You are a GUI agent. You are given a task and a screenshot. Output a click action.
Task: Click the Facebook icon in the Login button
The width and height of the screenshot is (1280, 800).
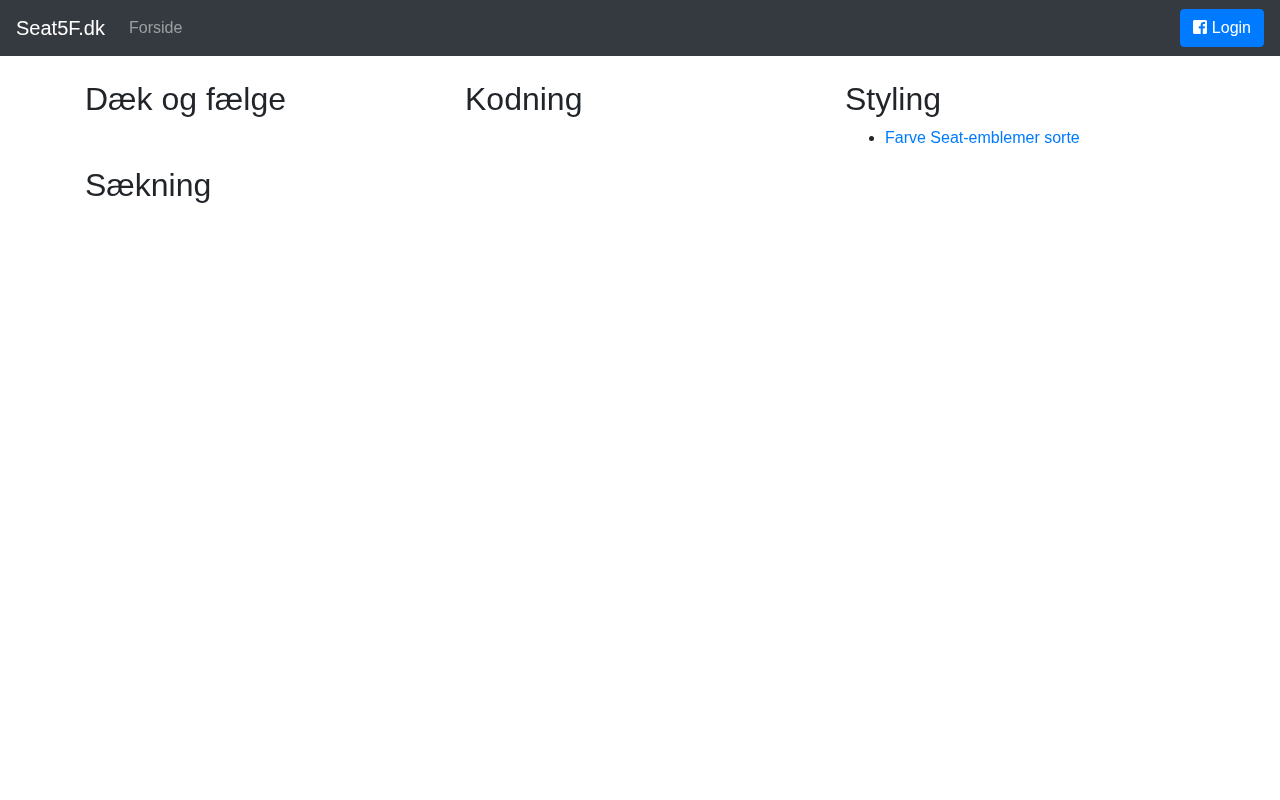point(1200,28)
